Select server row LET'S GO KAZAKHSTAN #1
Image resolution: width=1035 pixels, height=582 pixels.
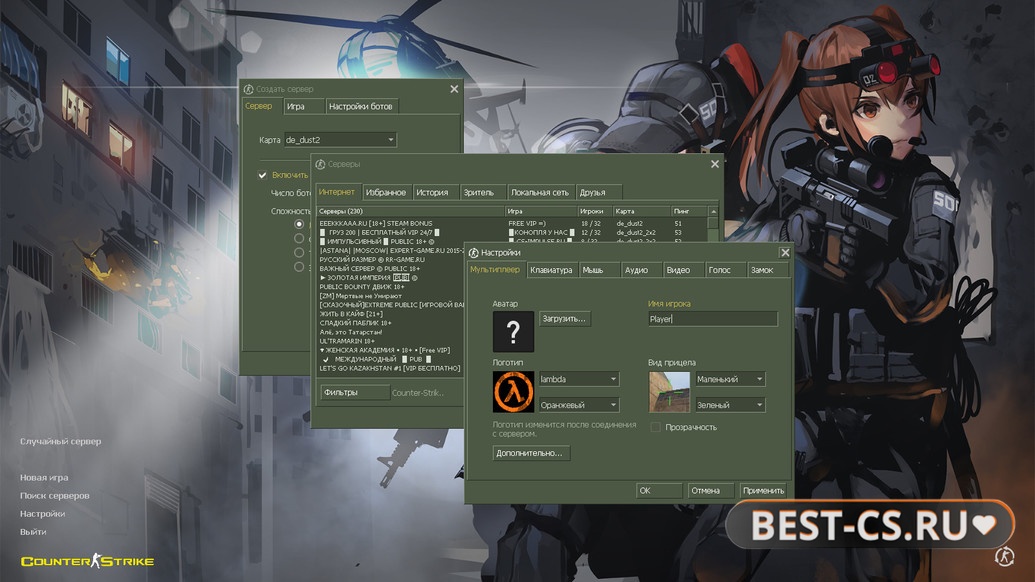[x=391, y=368]
